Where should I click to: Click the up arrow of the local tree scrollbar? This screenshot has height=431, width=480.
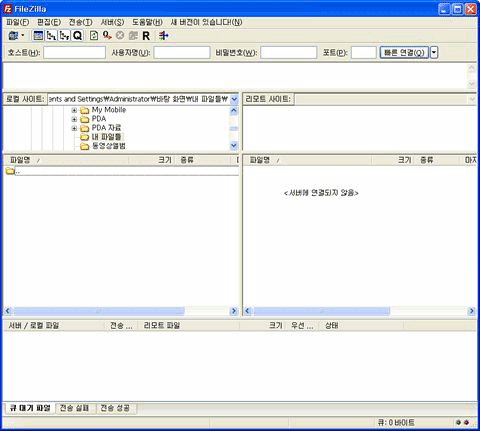(x=234, y=110)
